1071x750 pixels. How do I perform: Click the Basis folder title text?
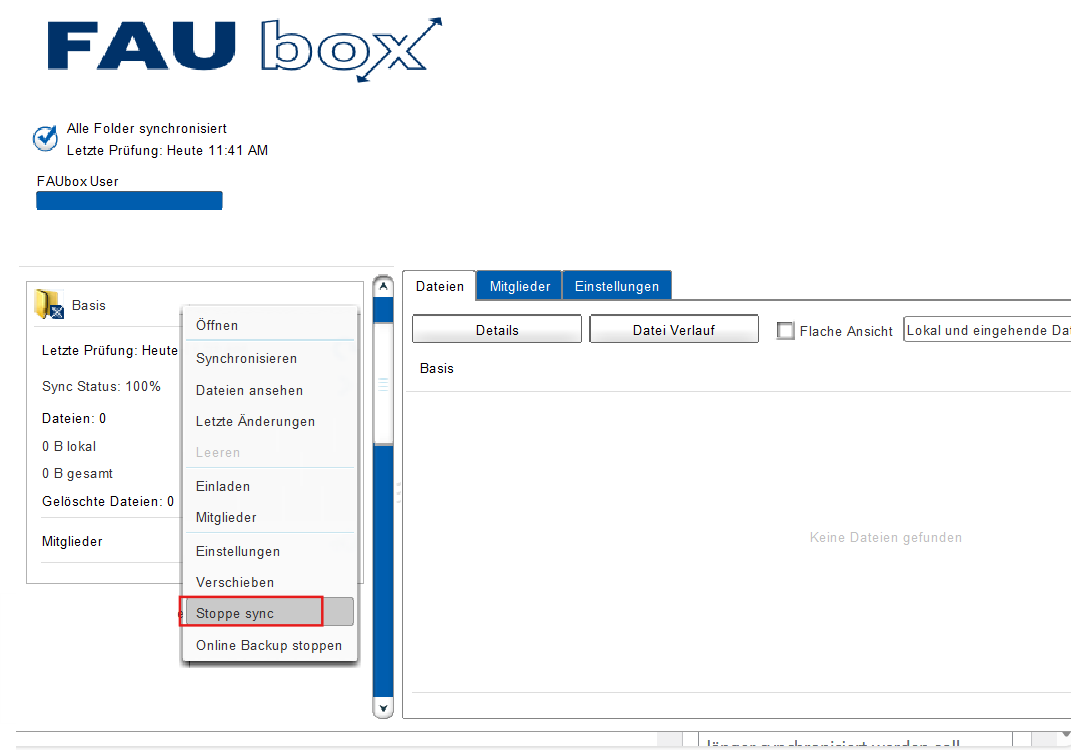[89, 305]
